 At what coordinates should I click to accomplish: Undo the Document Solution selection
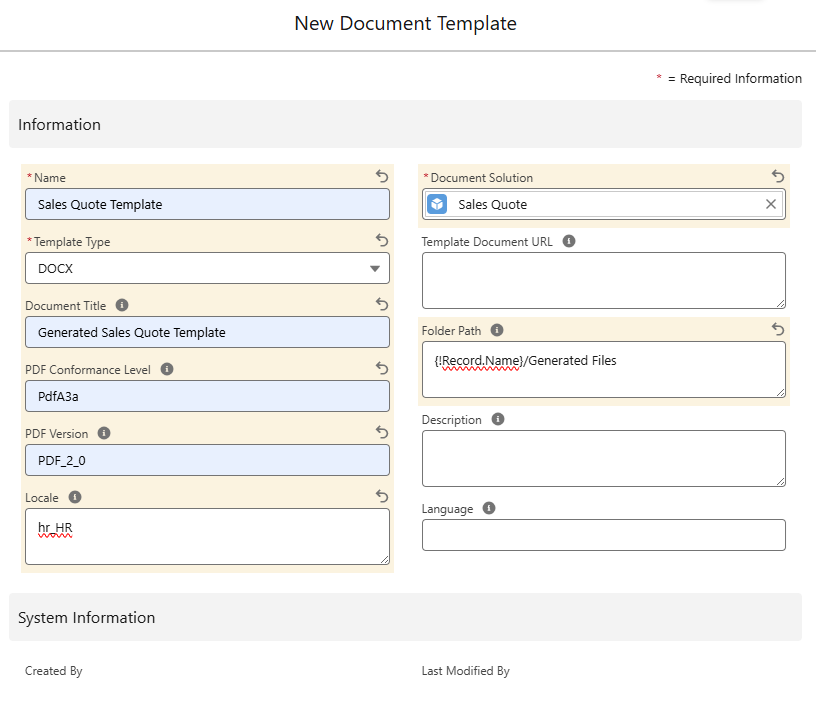tap(778, 176)
